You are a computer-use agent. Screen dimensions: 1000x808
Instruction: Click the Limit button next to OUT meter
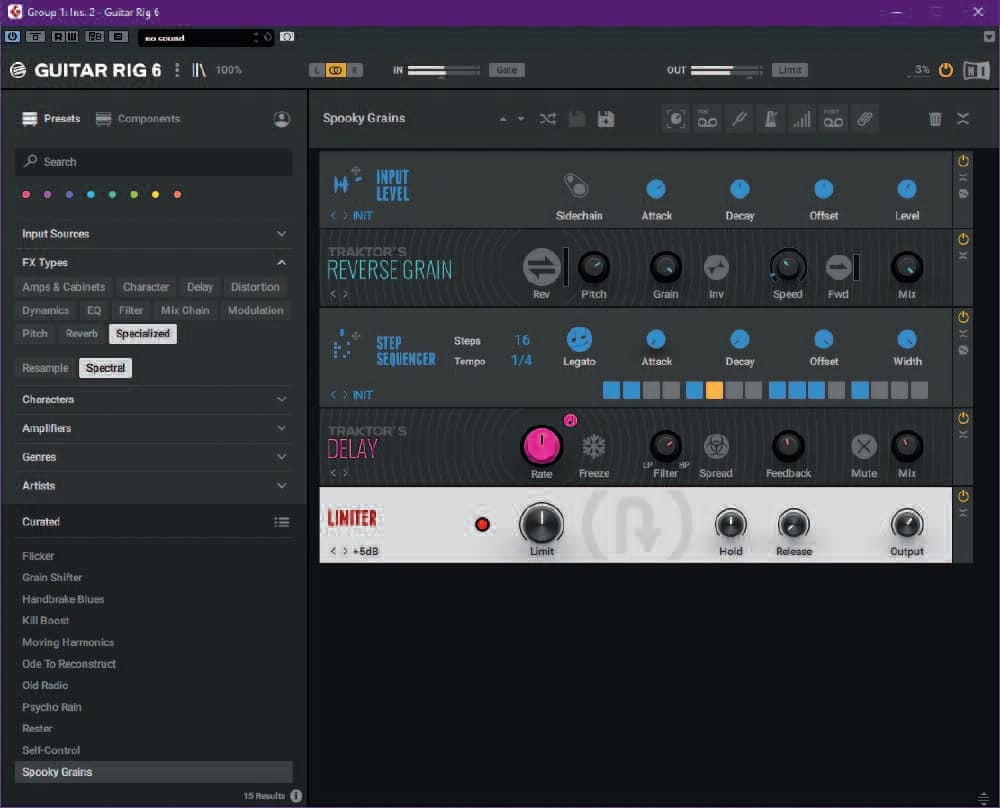(x=790, y=70)
